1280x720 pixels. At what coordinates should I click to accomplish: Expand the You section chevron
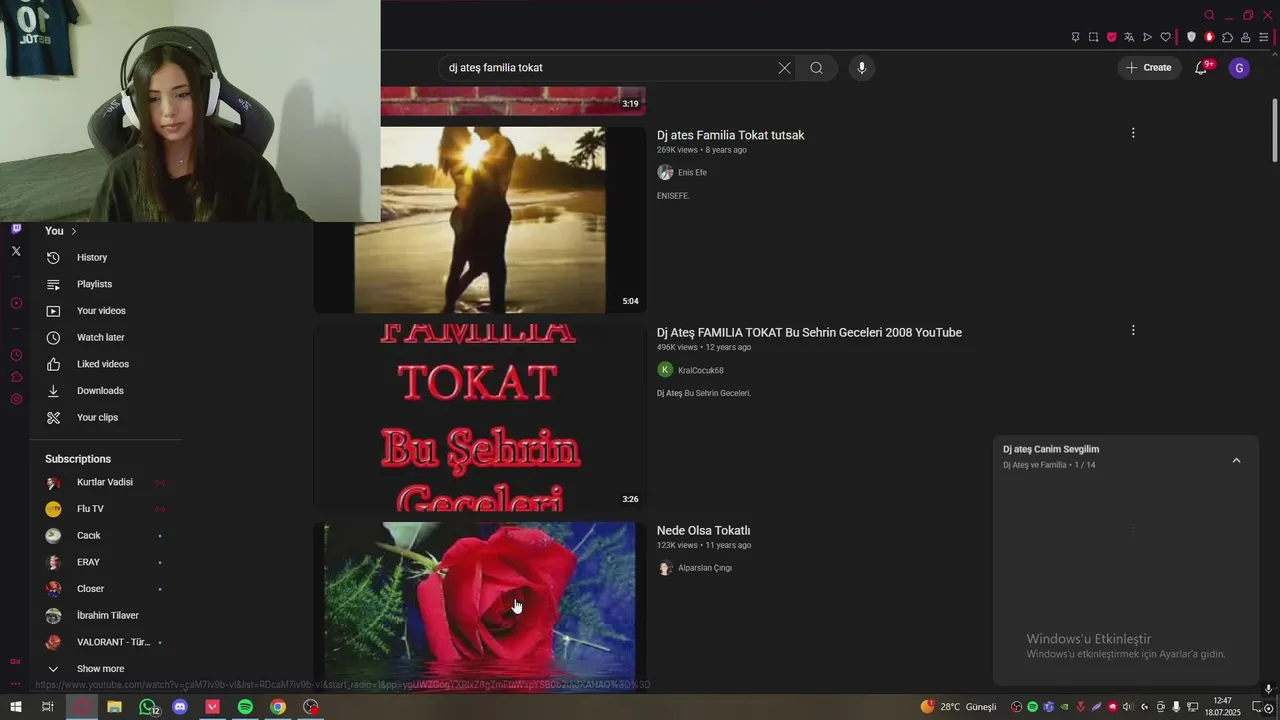point(73,231)
